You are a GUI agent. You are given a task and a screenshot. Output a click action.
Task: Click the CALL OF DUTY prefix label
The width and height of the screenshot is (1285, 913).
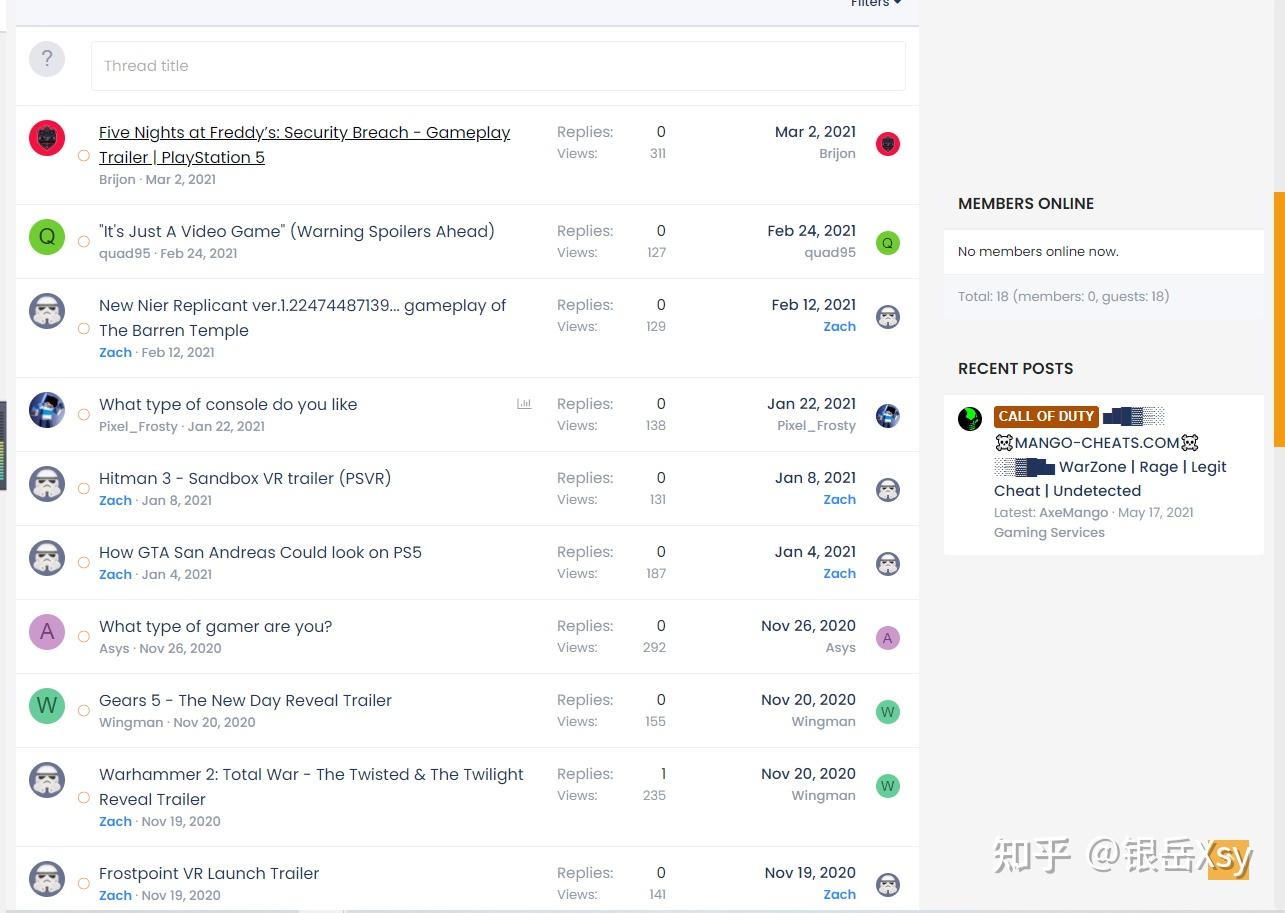tap(1046, 416)
